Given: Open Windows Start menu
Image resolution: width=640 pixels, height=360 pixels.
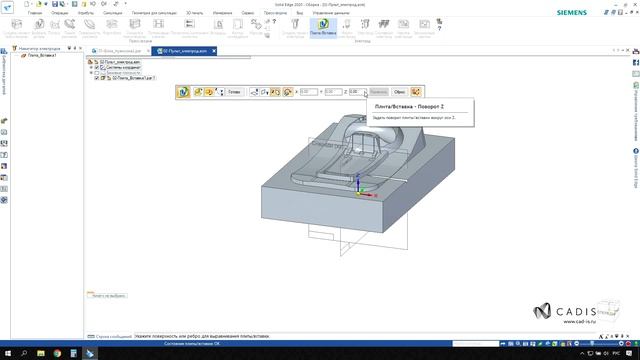Looking at the screenshot, I should point(7,353).
